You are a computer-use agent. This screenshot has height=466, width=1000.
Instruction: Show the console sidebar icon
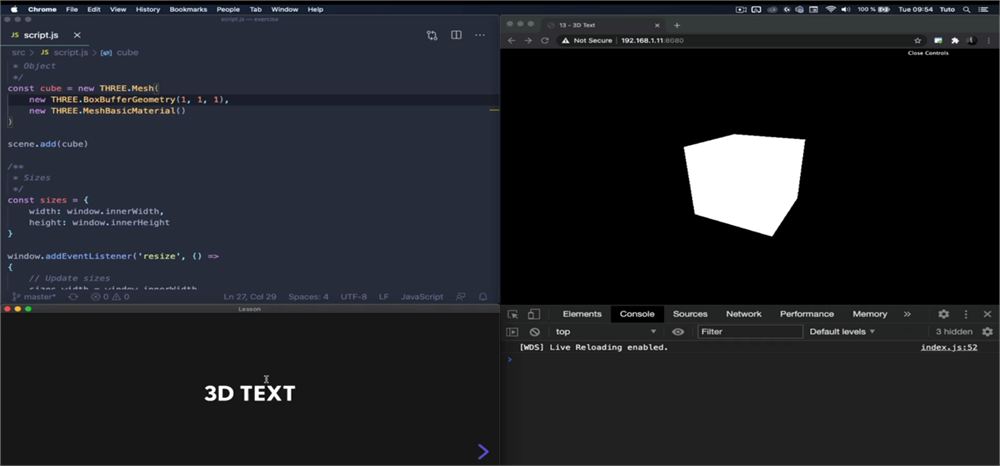click(512, 332)
